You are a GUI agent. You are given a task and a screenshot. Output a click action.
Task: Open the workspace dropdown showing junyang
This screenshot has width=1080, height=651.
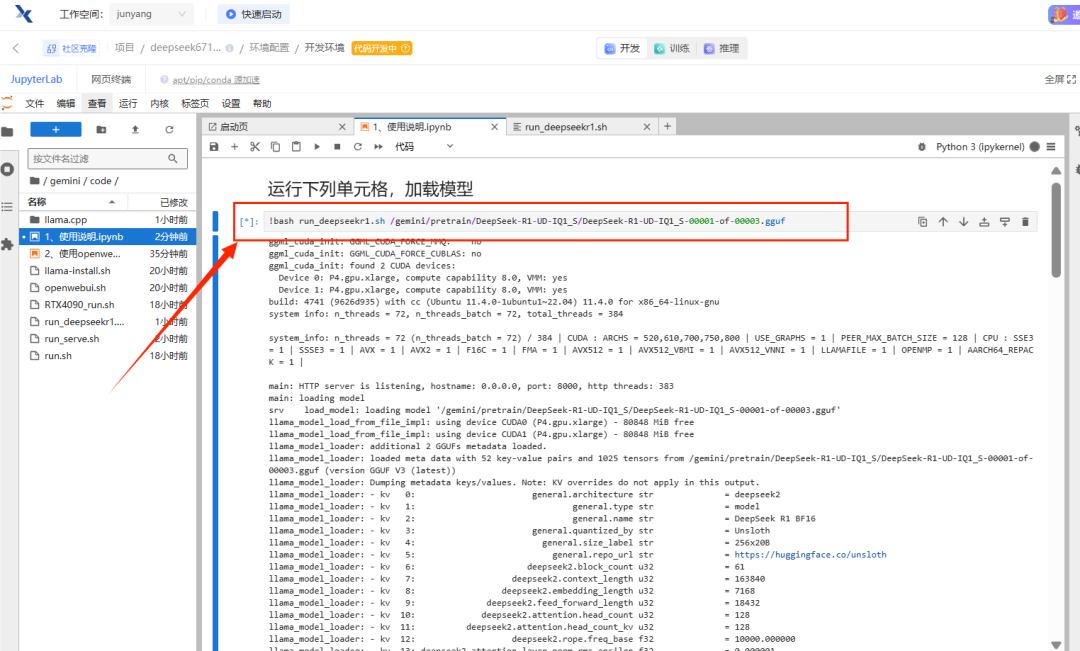[x=151, y=14]
